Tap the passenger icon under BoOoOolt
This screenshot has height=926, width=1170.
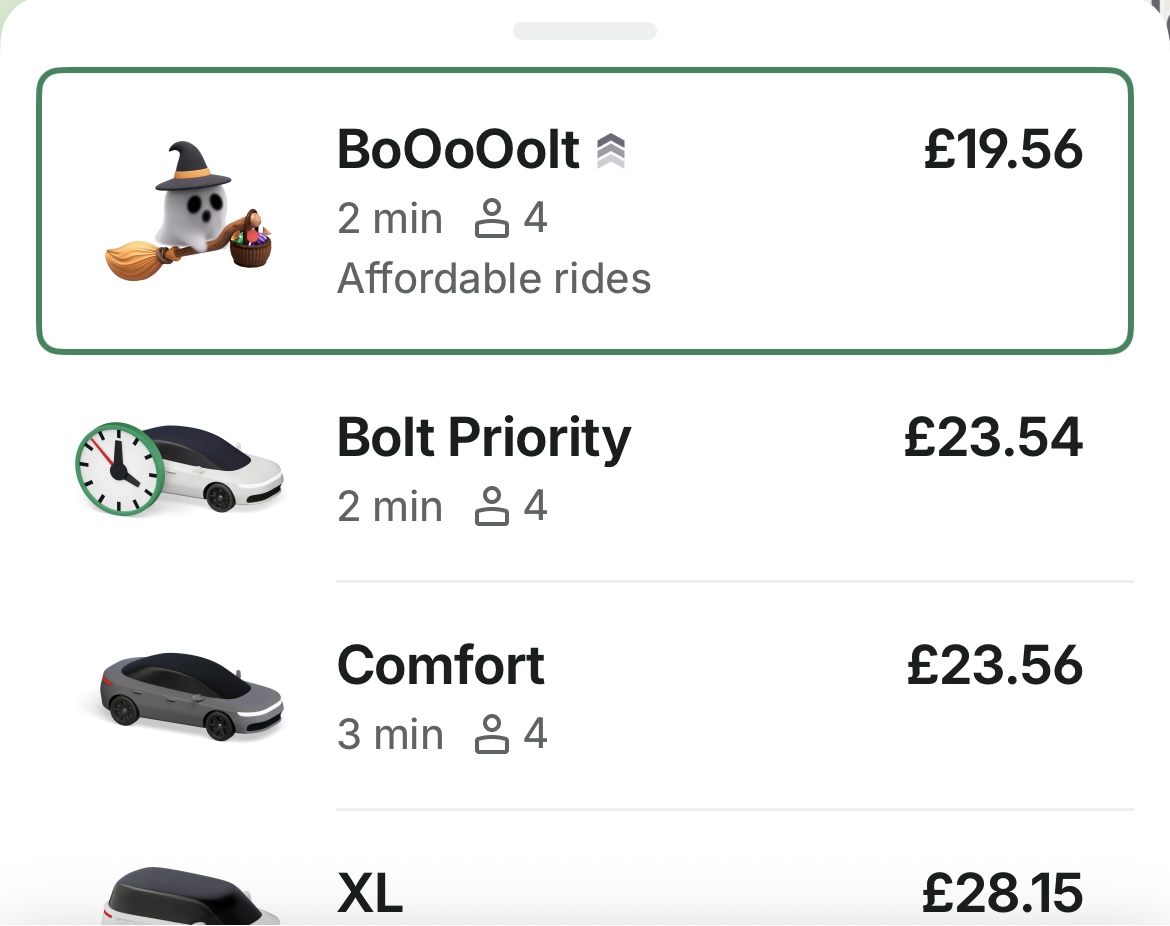click(490, 219)
